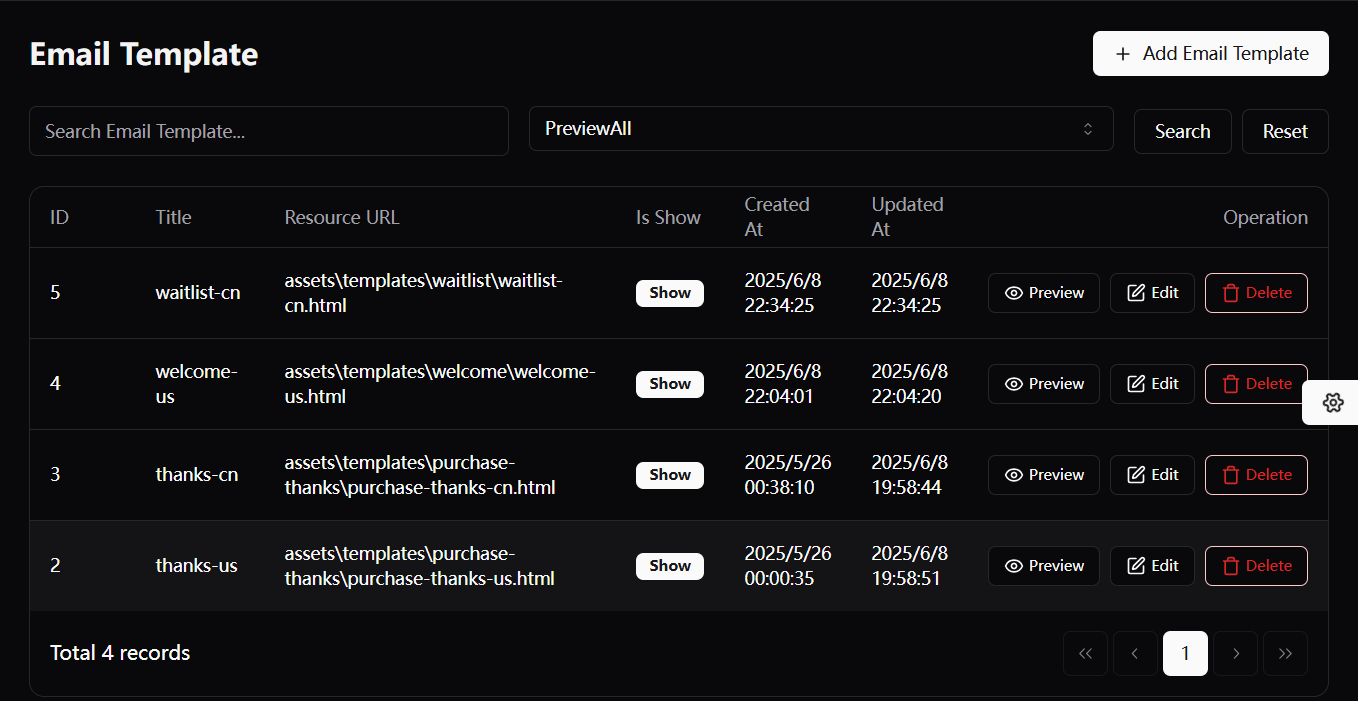Delete the thanks-cn template
The width and height of the screenshot is (1358, 701).
point(1256,475)
